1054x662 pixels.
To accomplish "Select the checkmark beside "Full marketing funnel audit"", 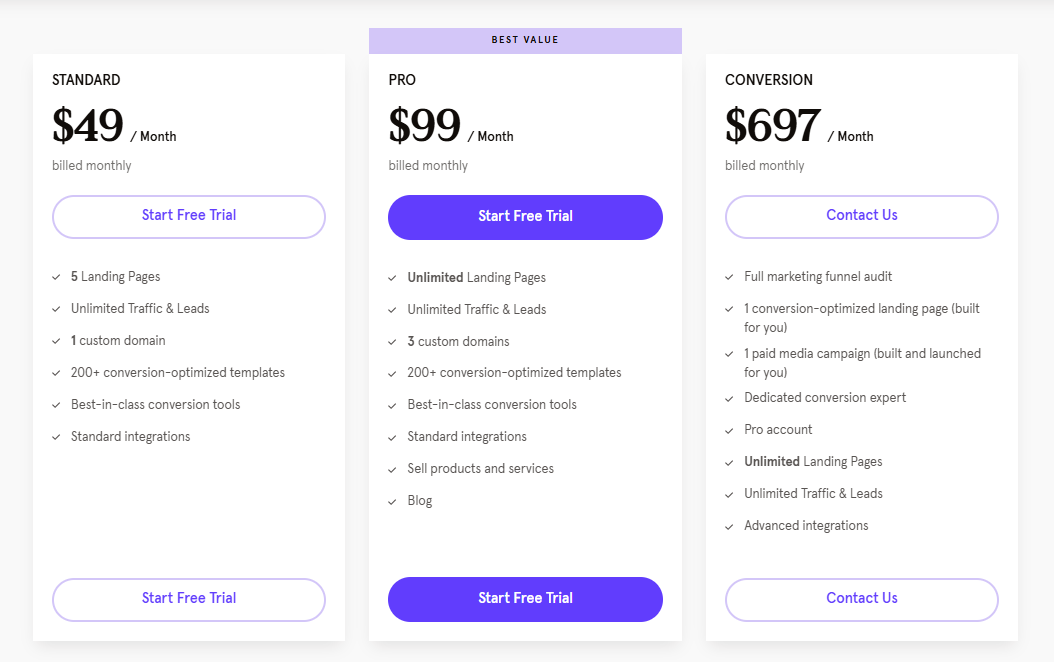I will (x=730, y=277).
